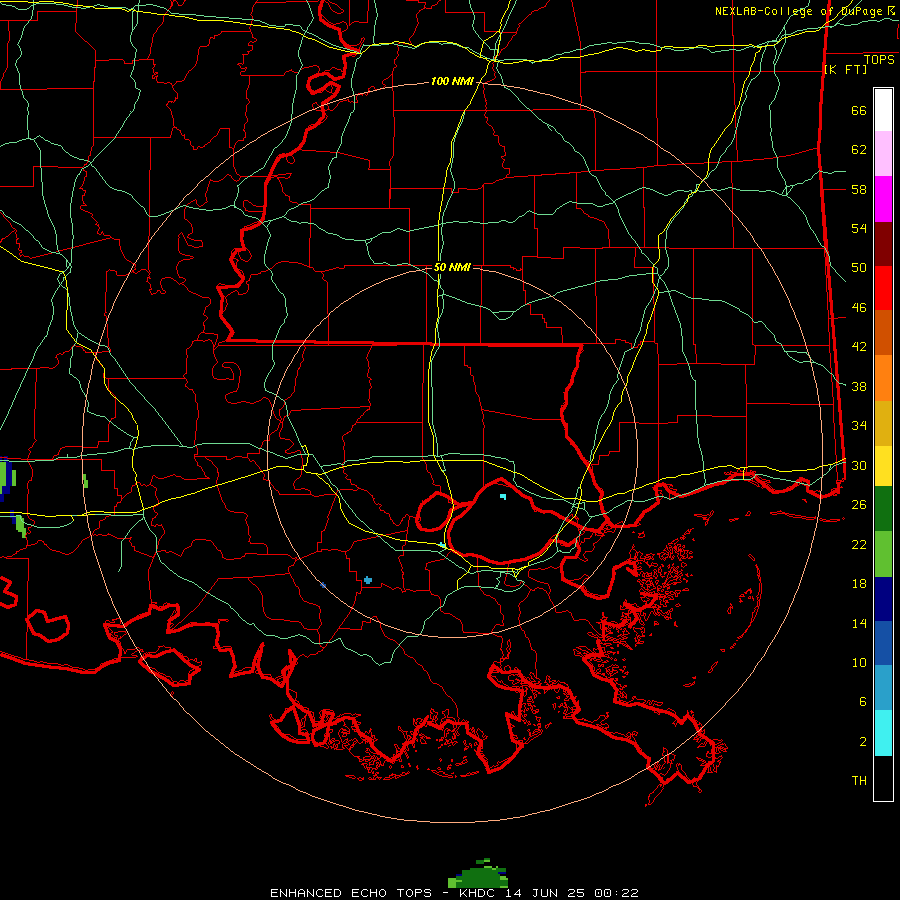
Task: Click the "KHDC" radar site identifier
Action: 479,893
